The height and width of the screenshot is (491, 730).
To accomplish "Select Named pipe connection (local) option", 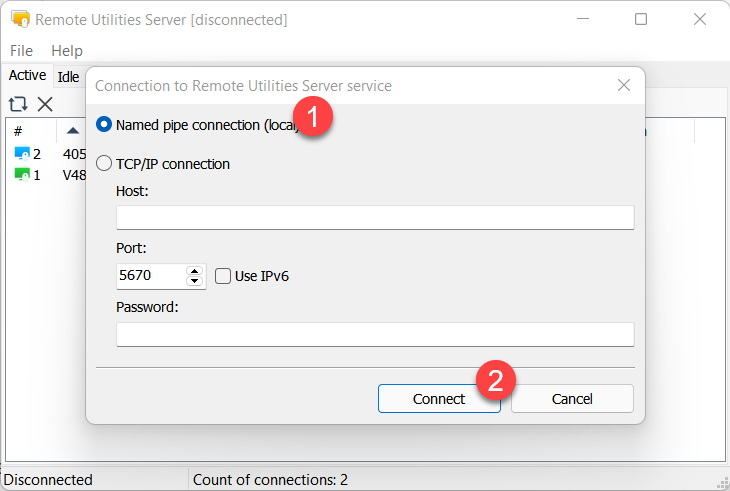I will 104,125.
